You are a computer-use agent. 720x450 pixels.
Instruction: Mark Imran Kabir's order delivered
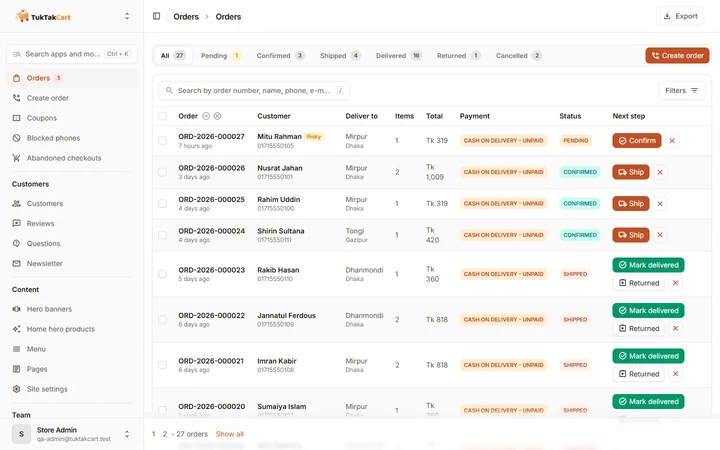[x=648, y=356]
